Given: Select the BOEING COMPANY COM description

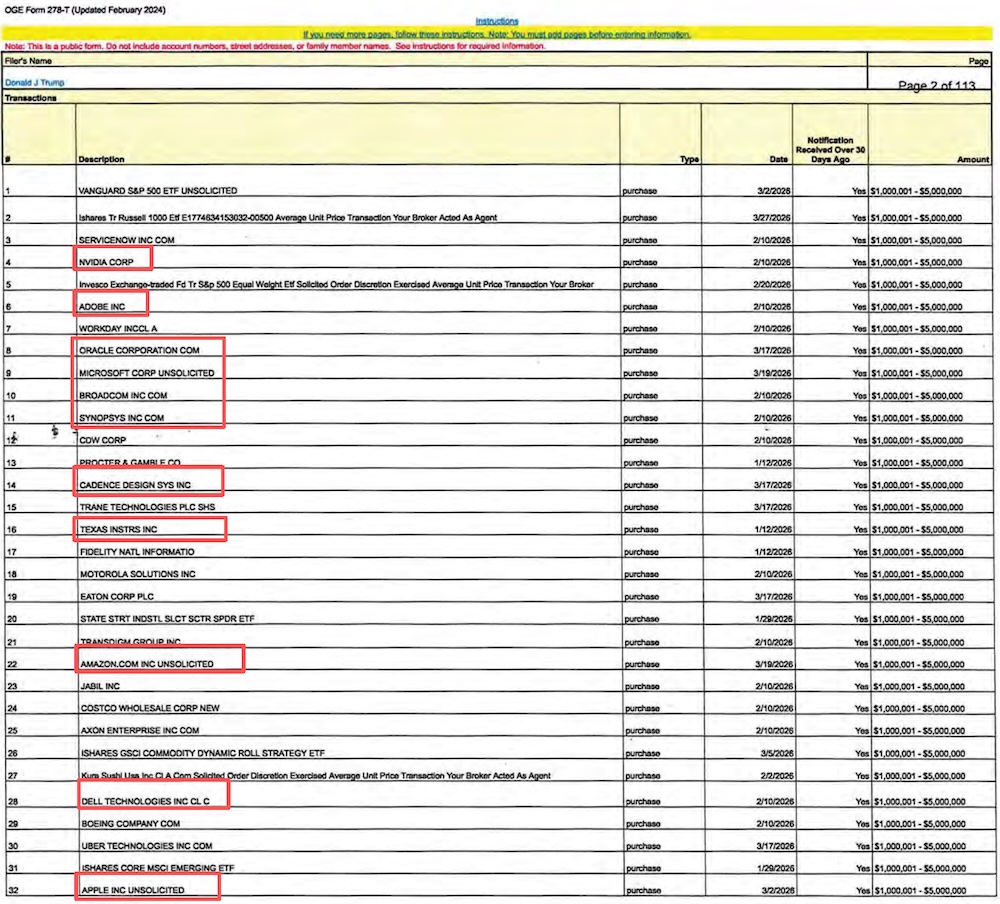Looking at the screenshot, I should (131, 824).
